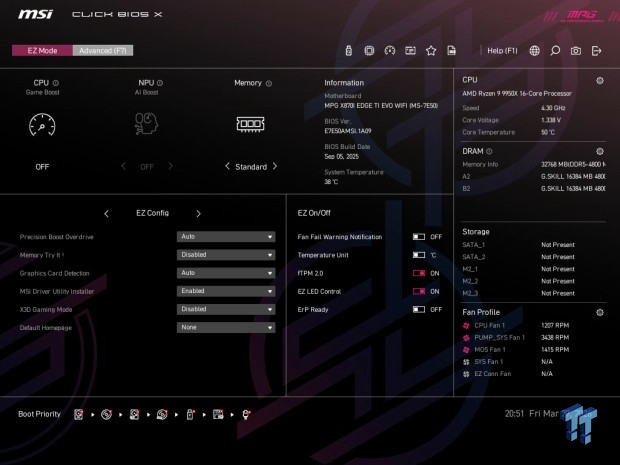Click the NPU AI Boost left arrow
620x465 pixels.
click(x=123, y=166)
